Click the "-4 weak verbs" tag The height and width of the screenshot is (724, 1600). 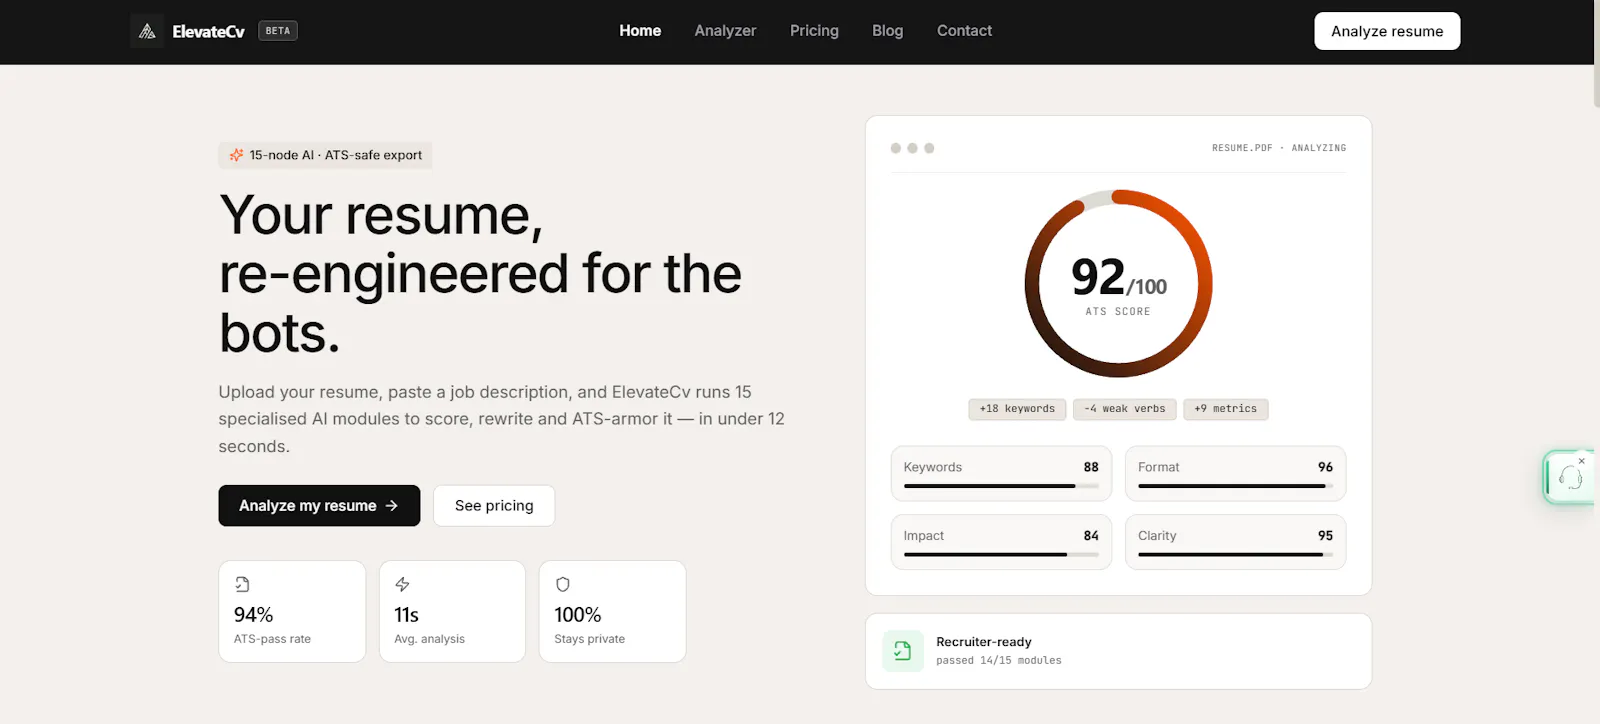[x=1125, y=409]
